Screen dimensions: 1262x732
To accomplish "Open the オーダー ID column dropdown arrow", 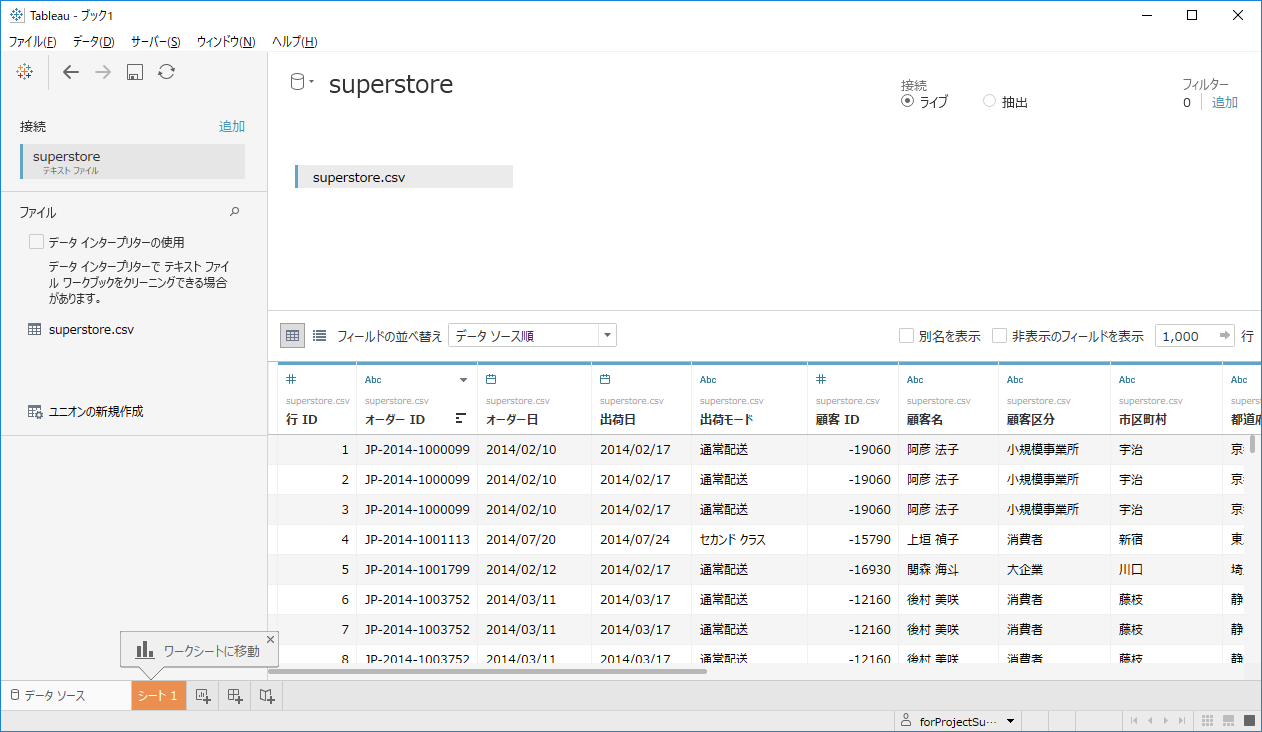I will coord(463,380).
